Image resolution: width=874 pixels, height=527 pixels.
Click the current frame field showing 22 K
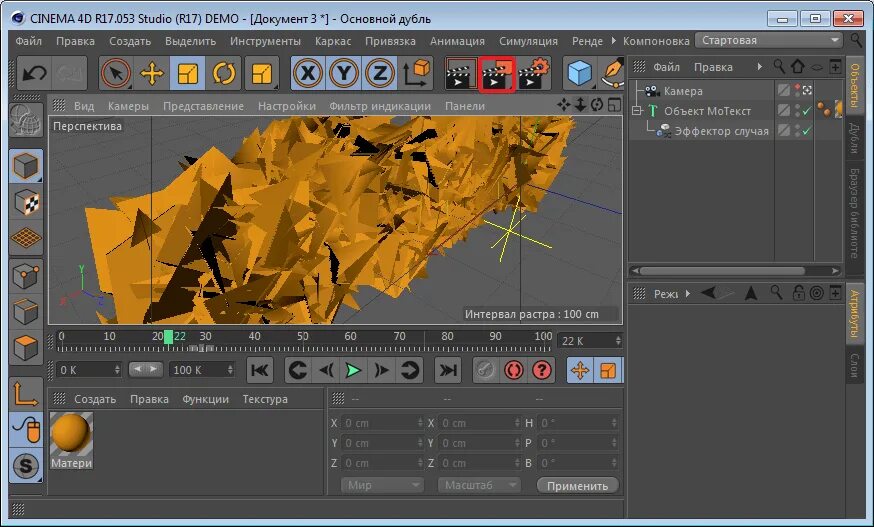(589, 340)
